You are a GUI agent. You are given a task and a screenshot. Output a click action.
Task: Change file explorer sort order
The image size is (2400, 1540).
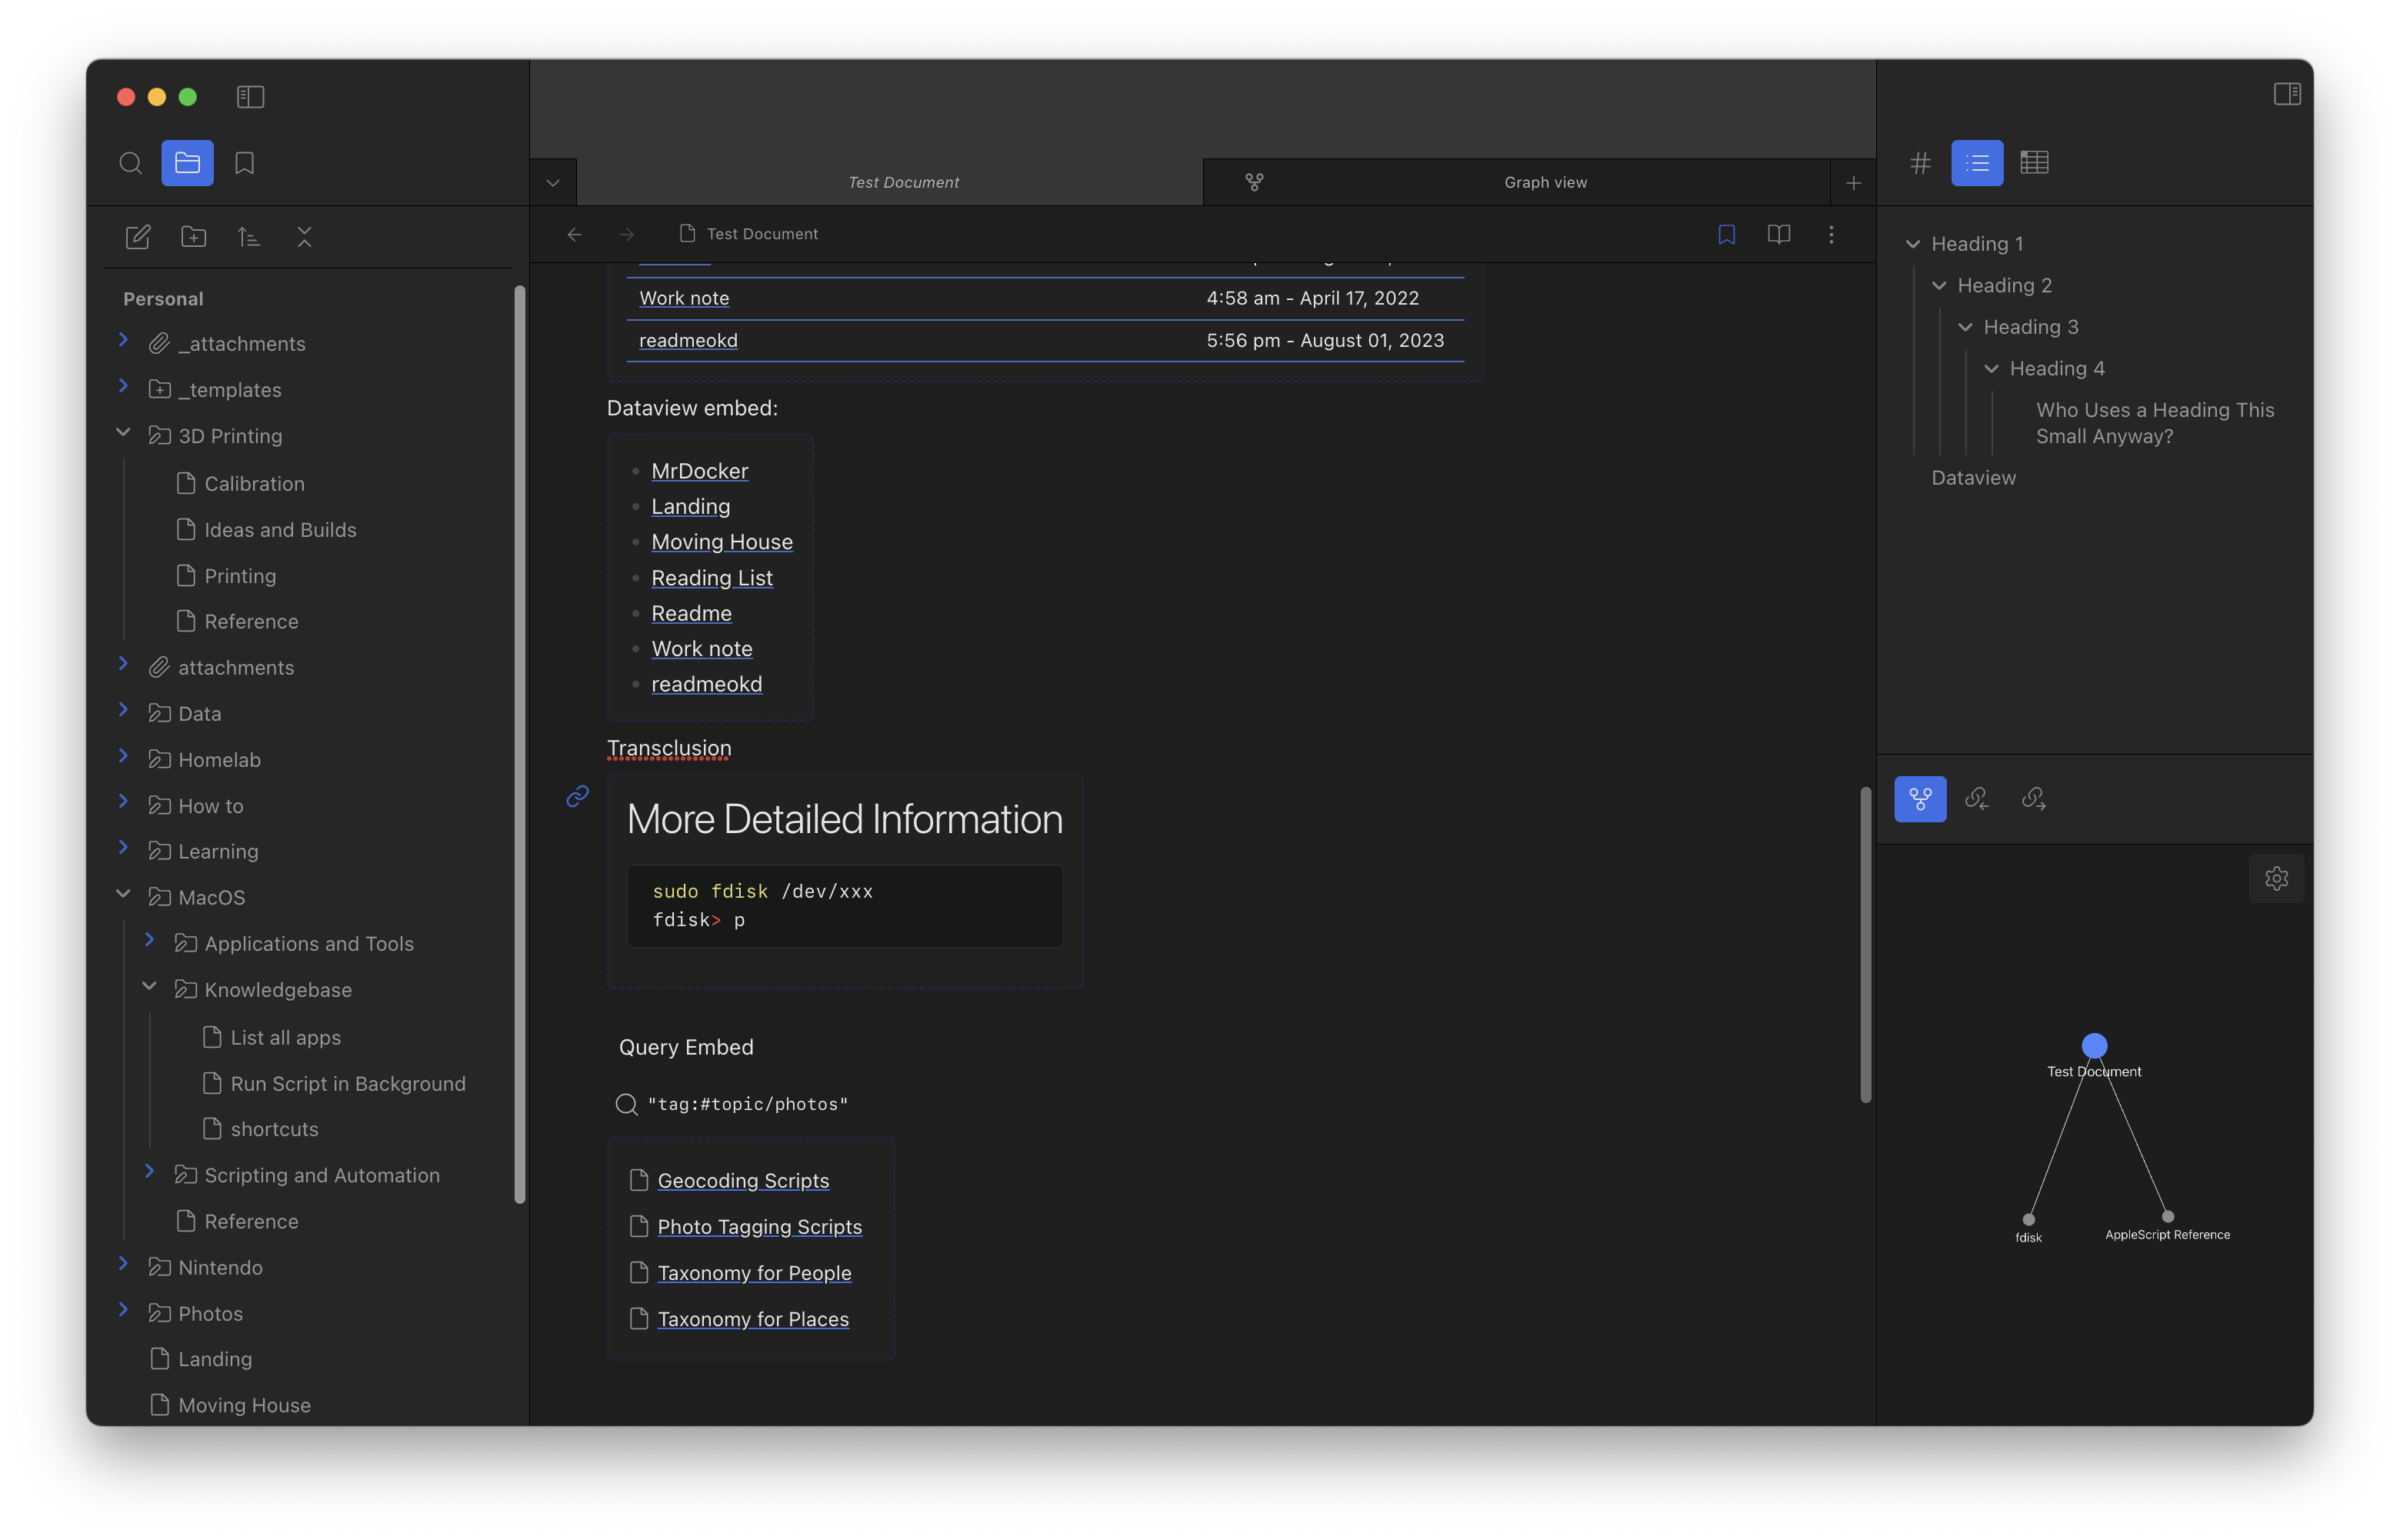tap(248, 237)
